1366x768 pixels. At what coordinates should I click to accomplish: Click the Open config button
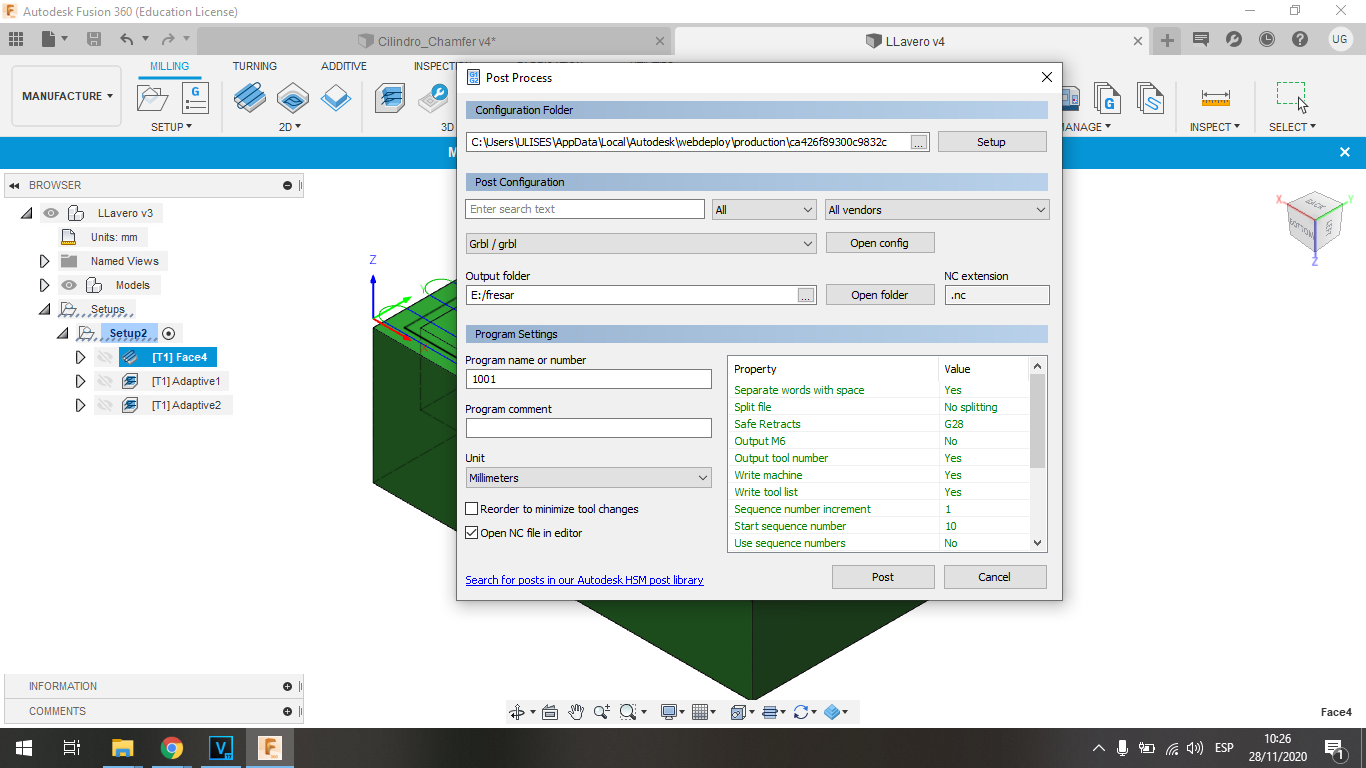click(x=880, y=243)
